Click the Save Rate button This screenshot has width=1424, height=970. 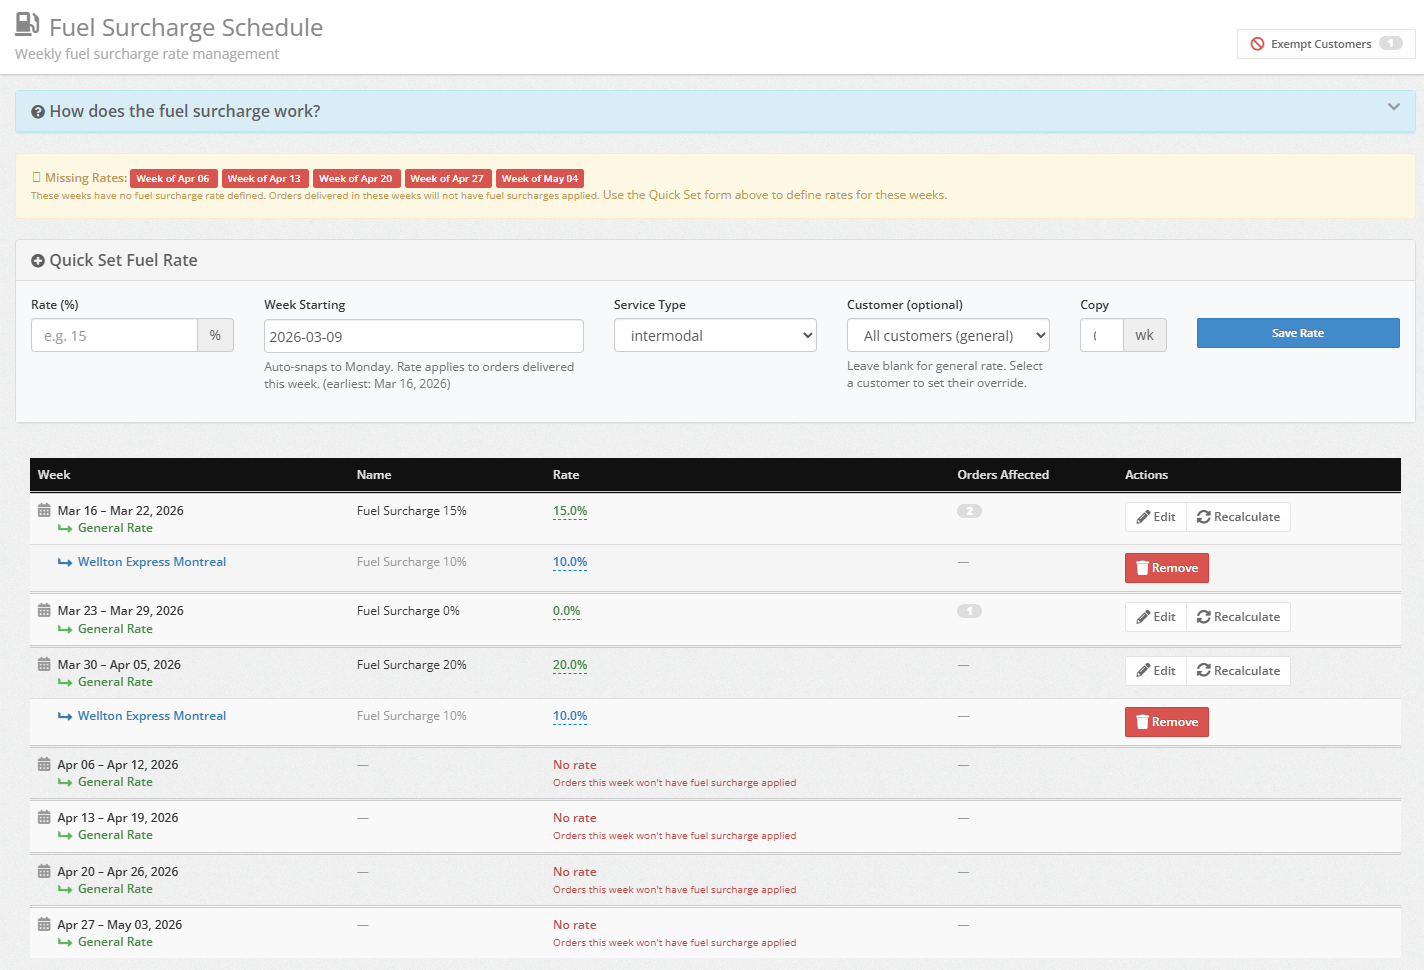1298,333
